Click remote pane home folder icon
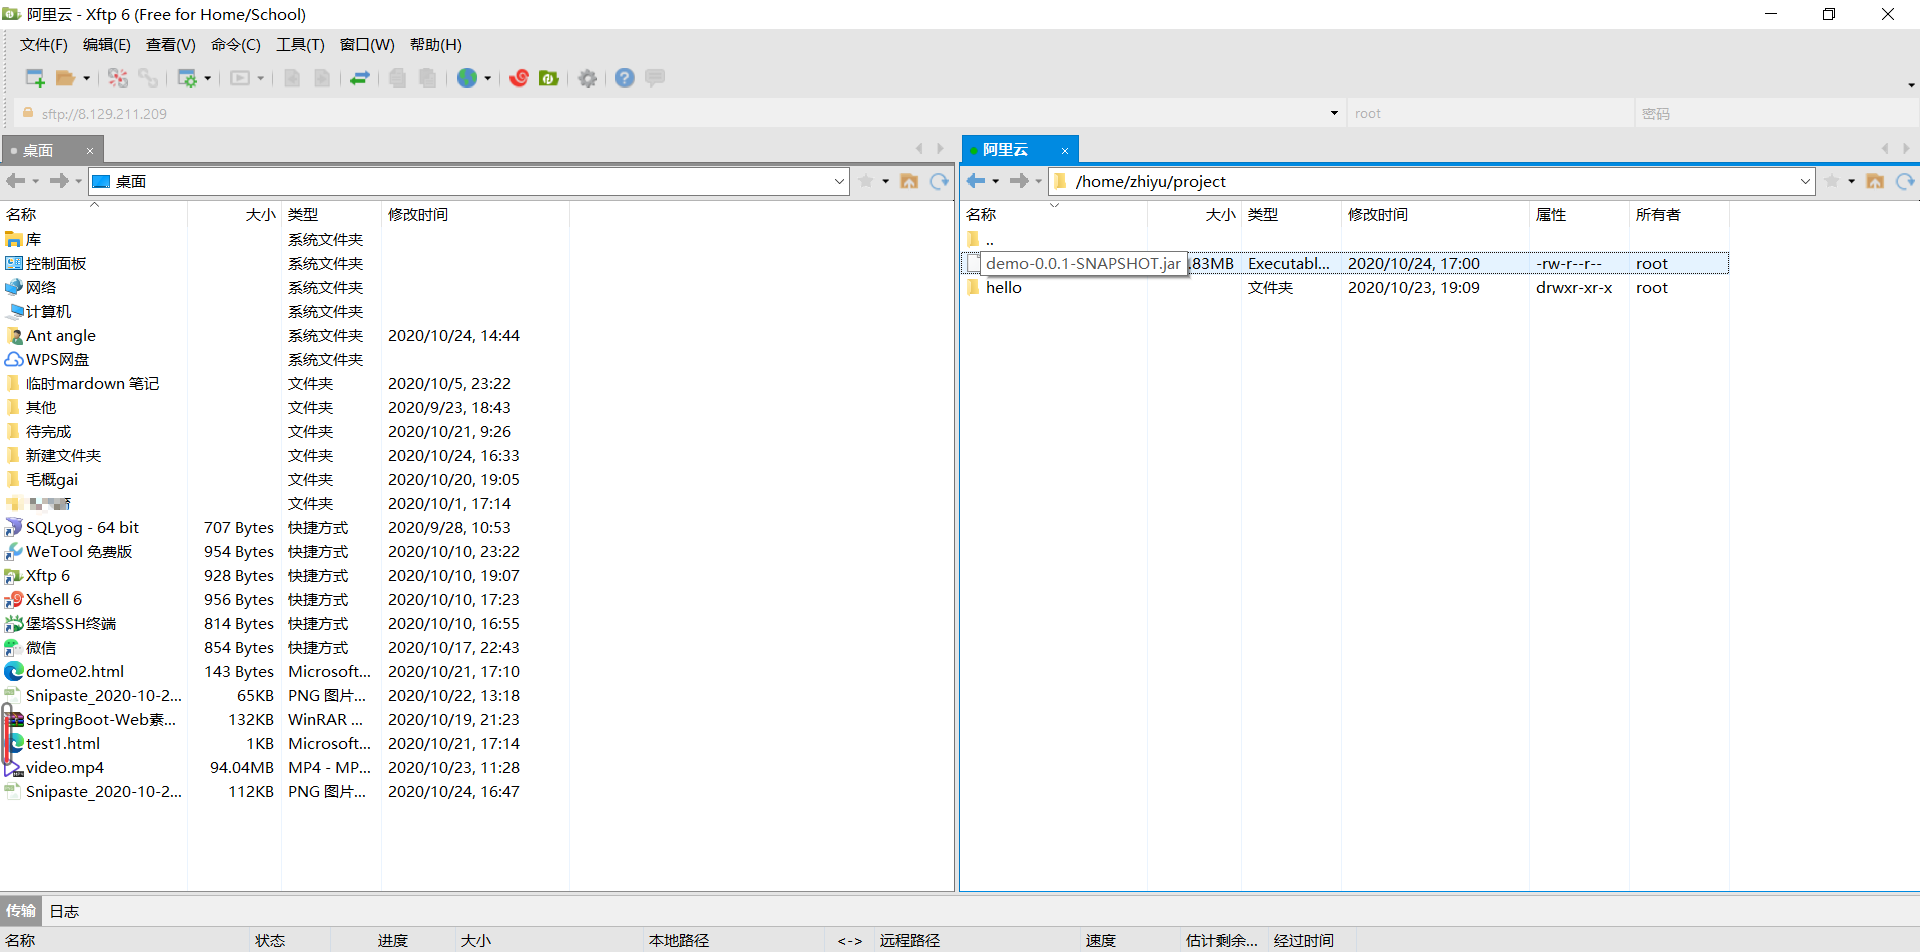This screenshot has height=952, width=1920. [x=1875, y=181]
